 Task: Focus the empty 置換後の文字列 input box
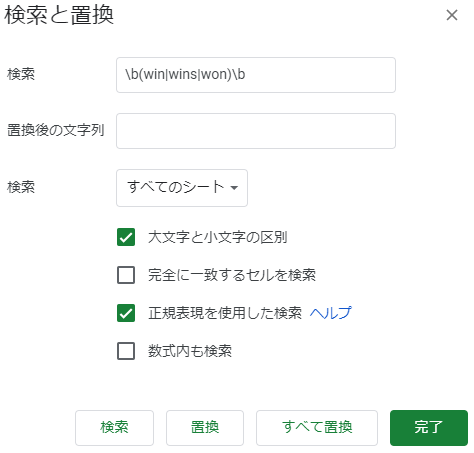[256, 131]
